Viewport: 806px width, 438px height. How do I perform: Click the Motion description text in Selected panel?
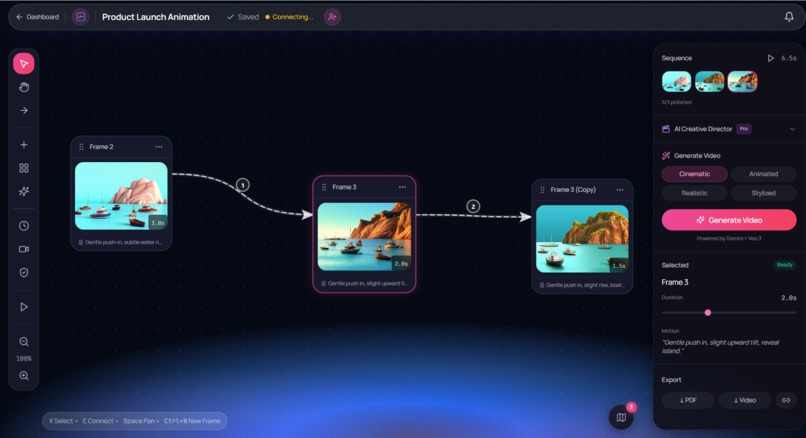click(x=721, y=346)
